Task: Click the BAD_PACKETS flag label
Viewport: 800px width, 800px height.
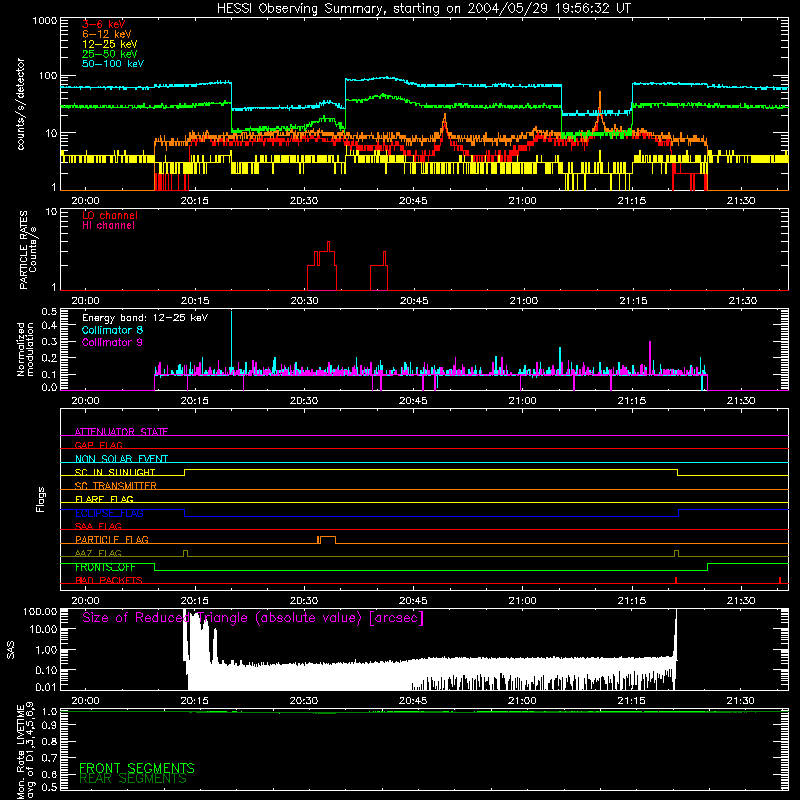Action: tap(109, 580)
